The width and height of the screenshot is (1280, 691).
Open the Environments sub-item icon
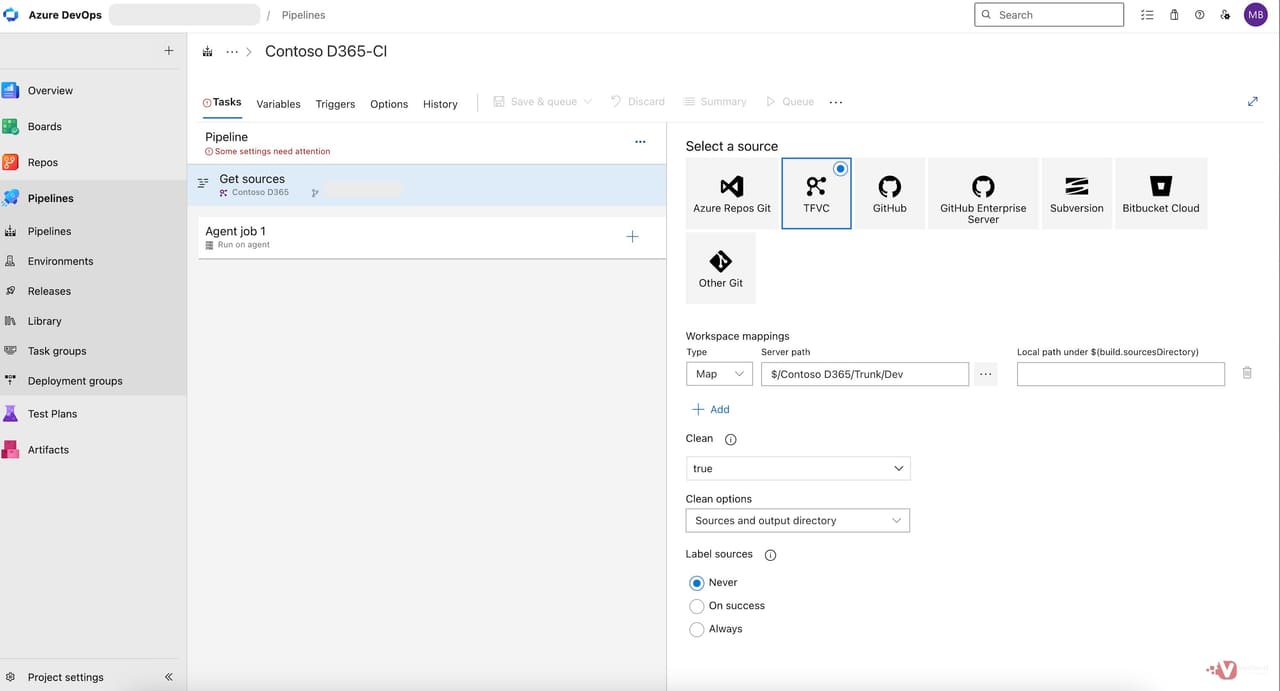click(x=11, y=261)
